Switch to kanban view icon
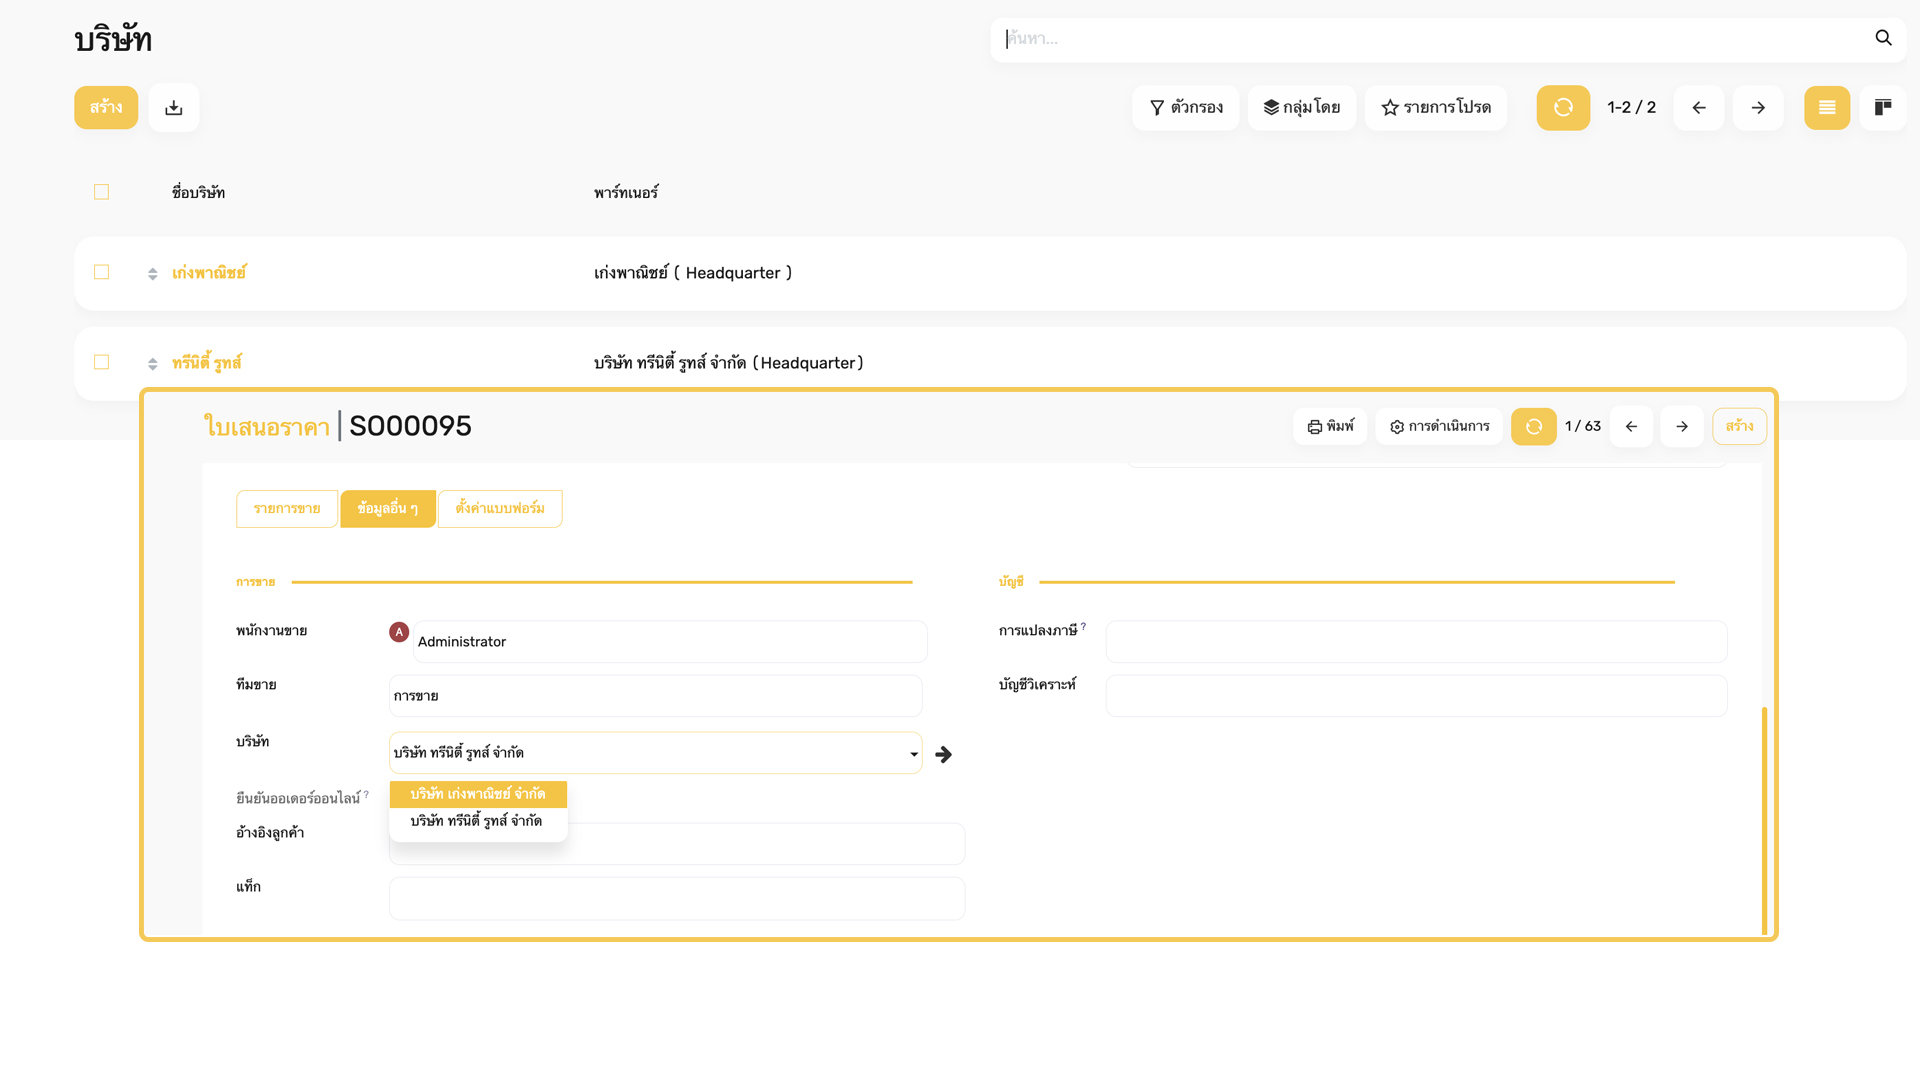The width and height of the screenshot is (1920, 1080). [1883, 108]
